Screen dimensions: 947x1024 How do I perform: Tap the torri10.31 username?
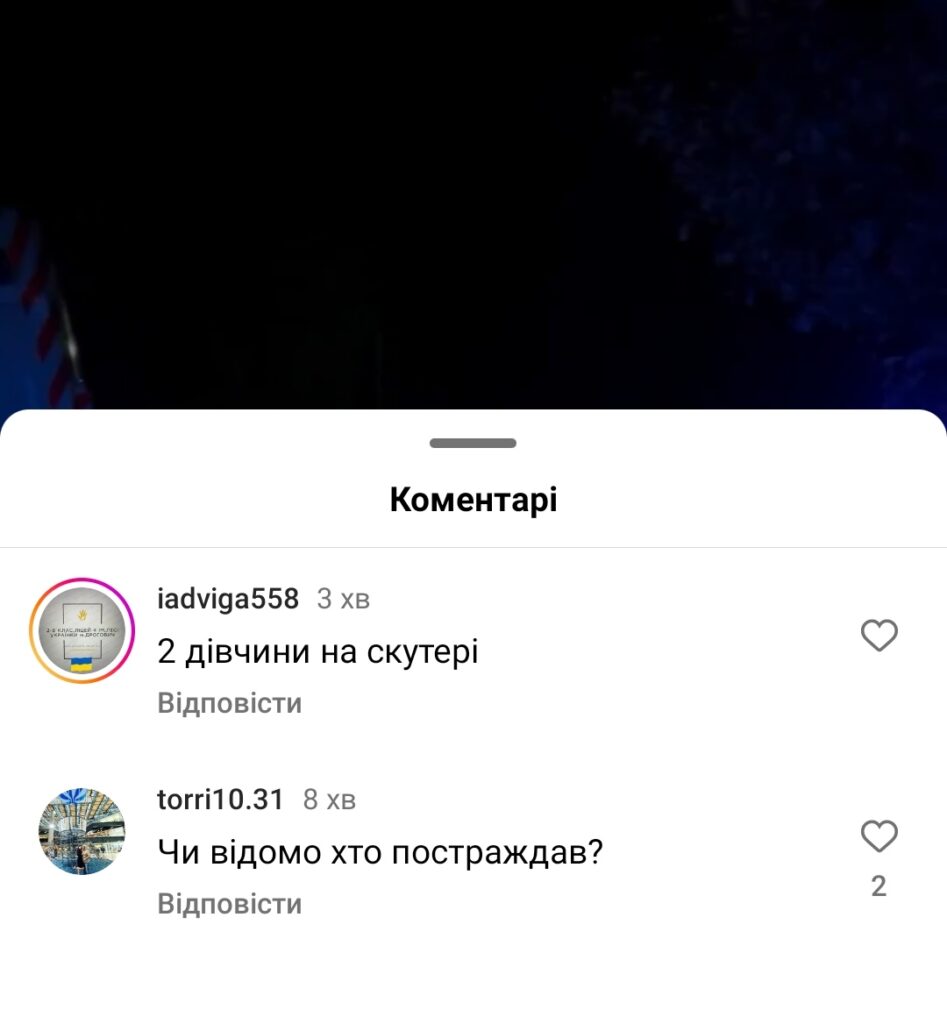point(220,799)
